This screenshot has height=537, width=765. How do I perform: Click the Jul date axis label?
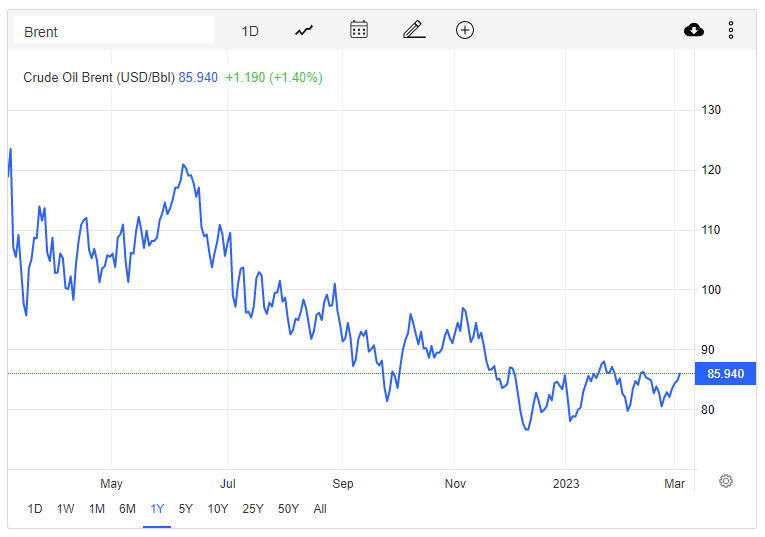click(227, 484)
